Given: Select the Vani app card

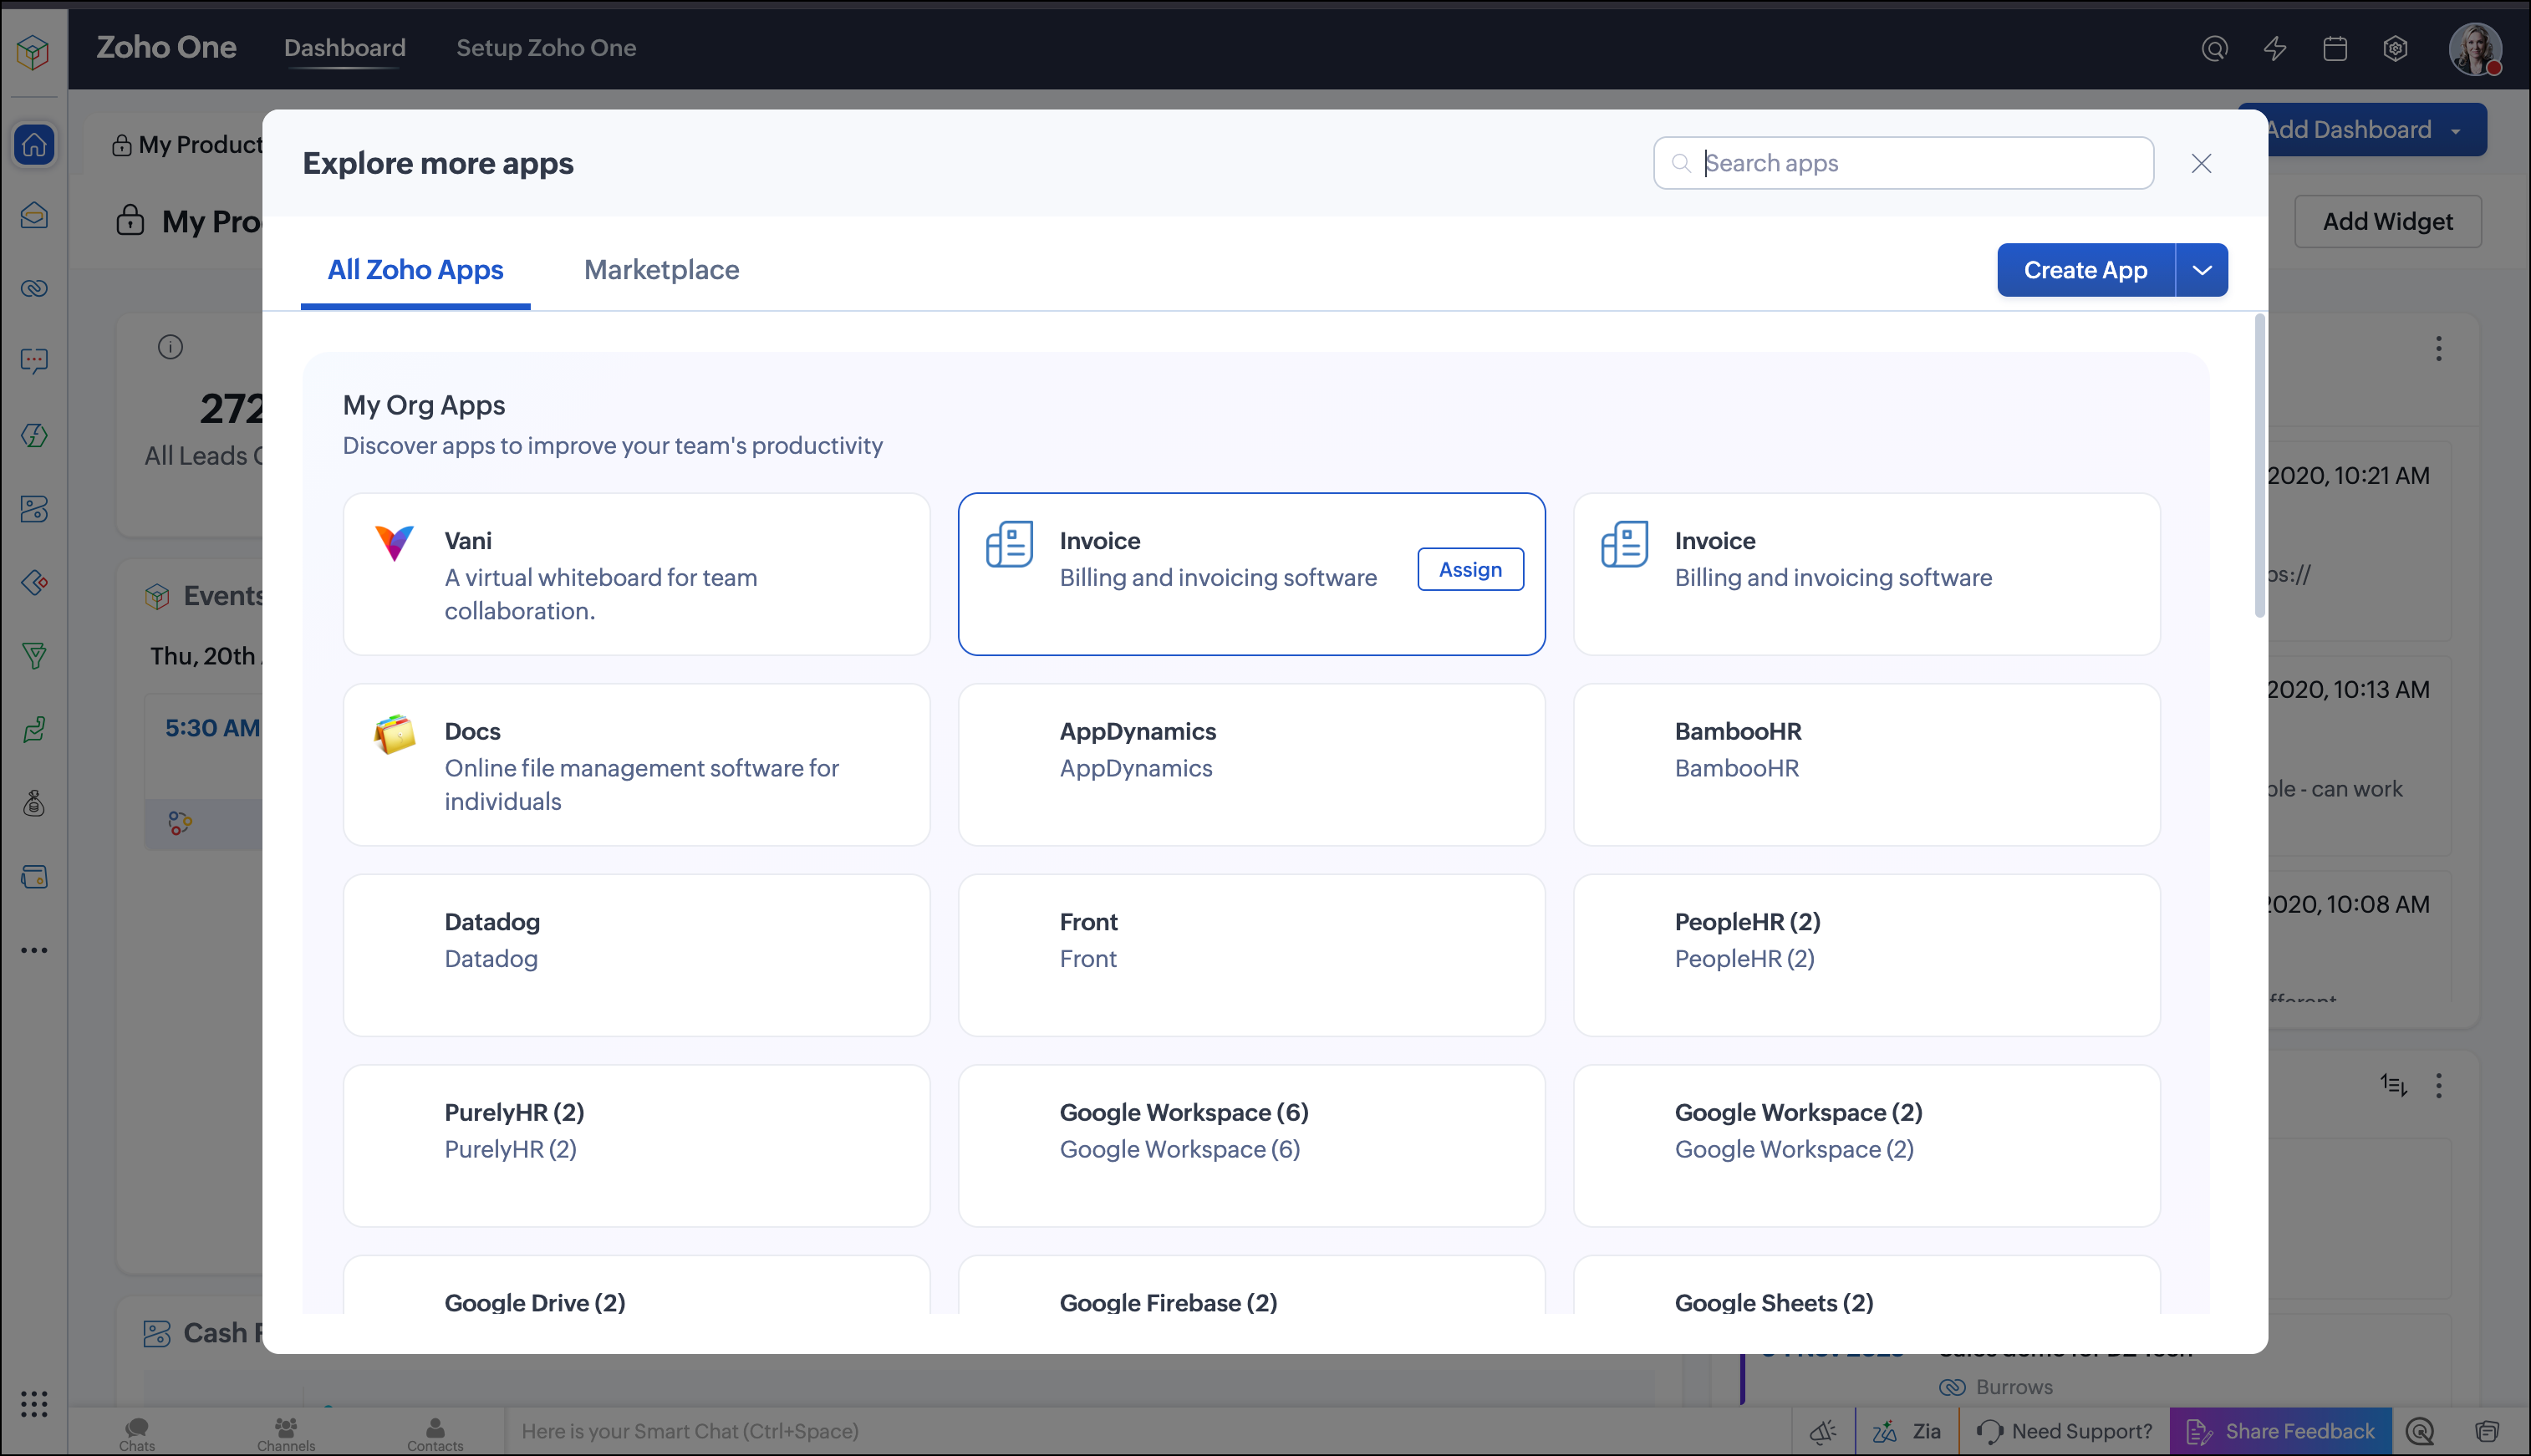Looking at the screenshot, I should [x=637, y=574].
